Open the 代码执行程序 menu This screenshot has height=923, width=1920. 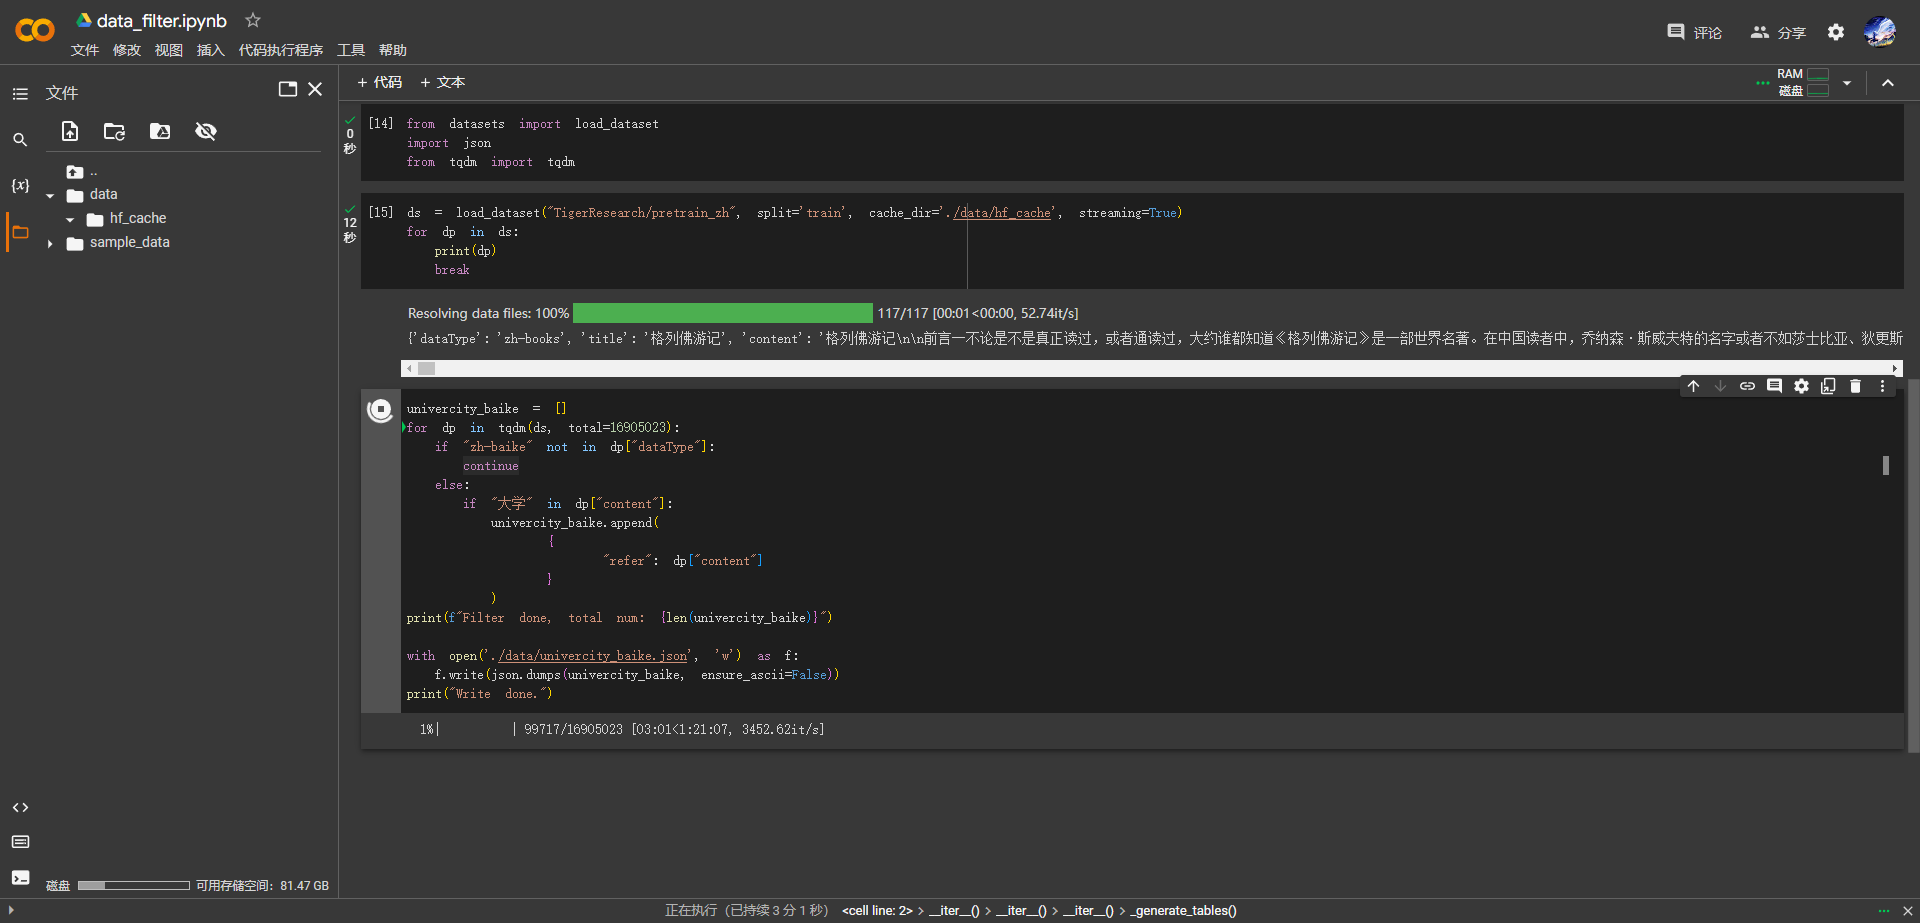point(281,50)
